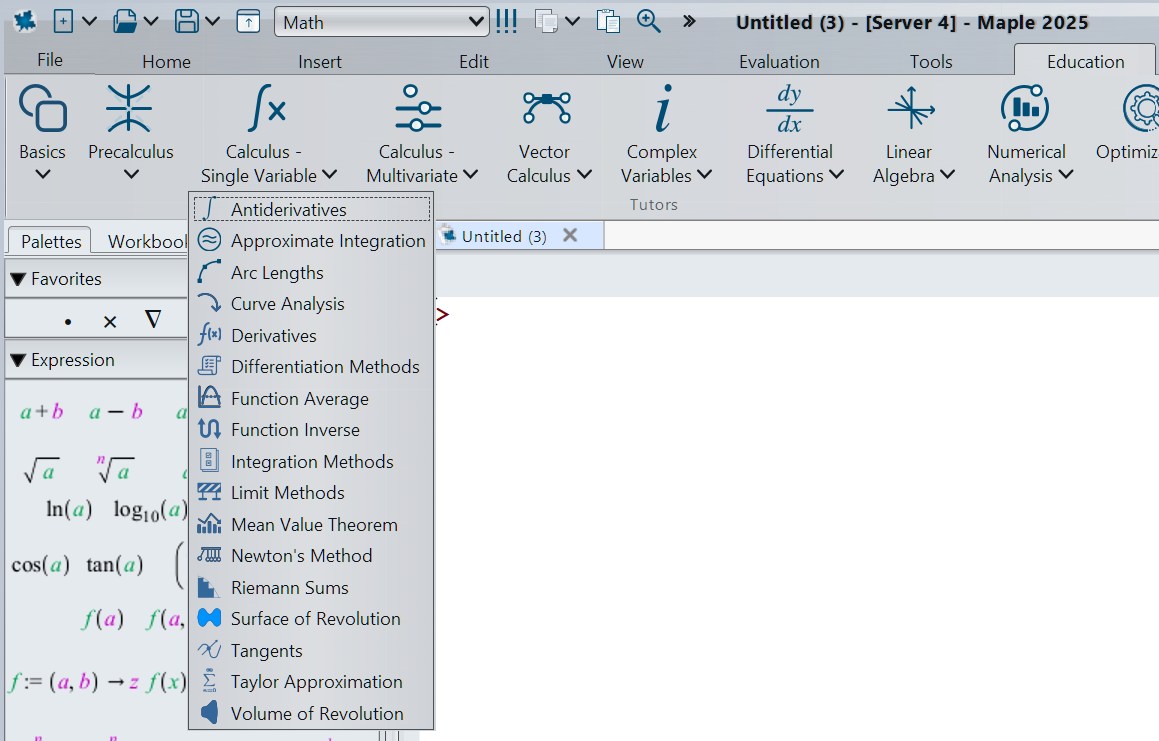Choose Taylor Approximation menu entry

coord(316,682)
